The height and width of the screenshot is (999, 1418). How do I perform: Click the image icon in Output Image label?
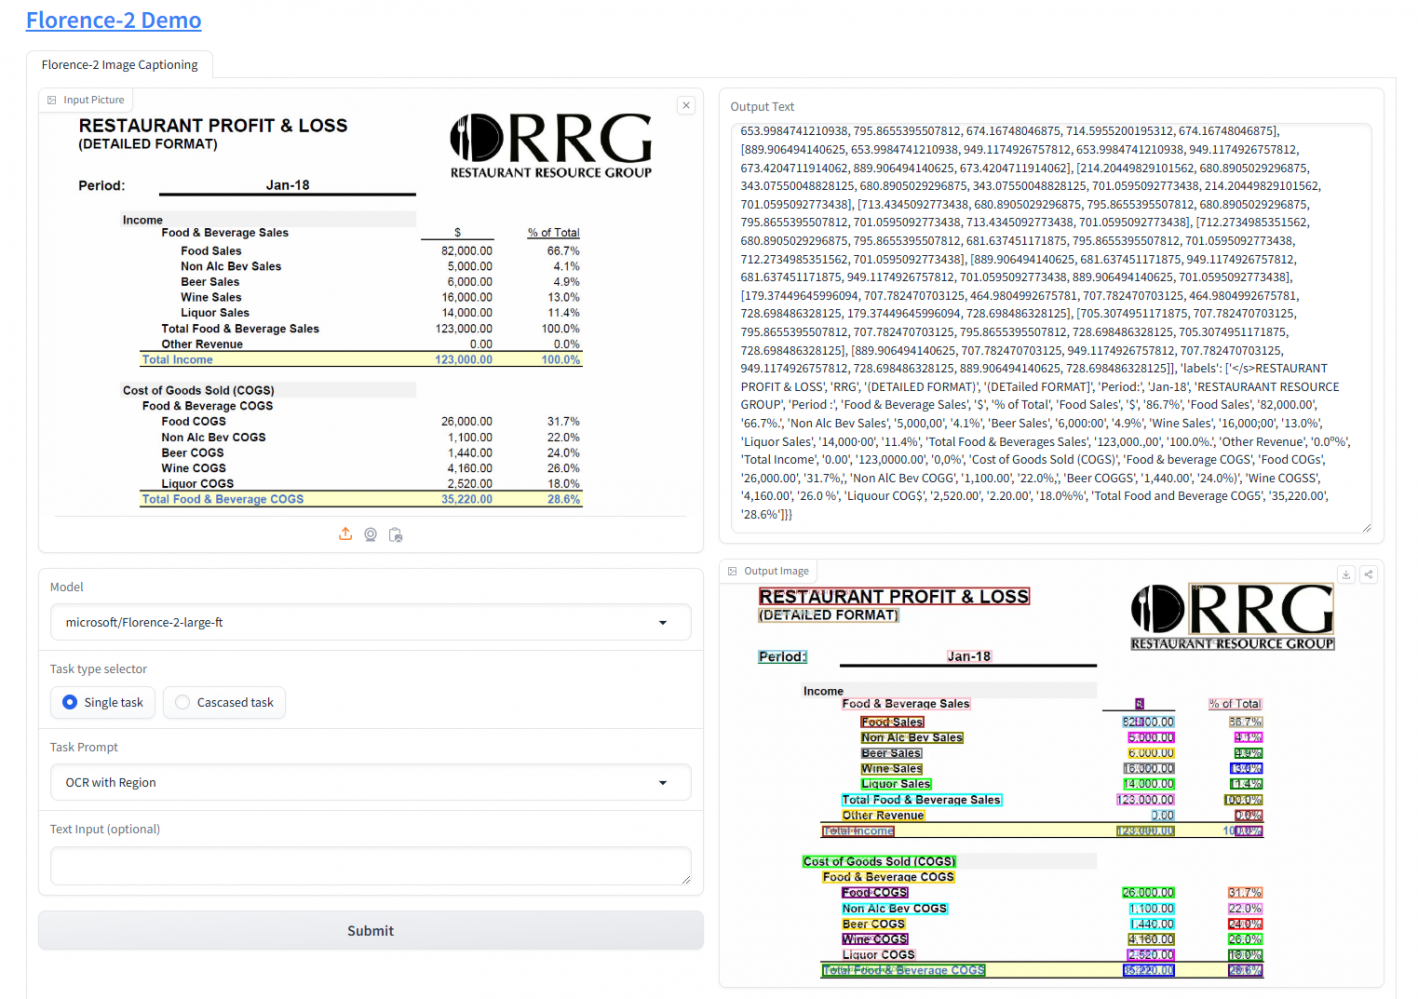pos(732,571)
